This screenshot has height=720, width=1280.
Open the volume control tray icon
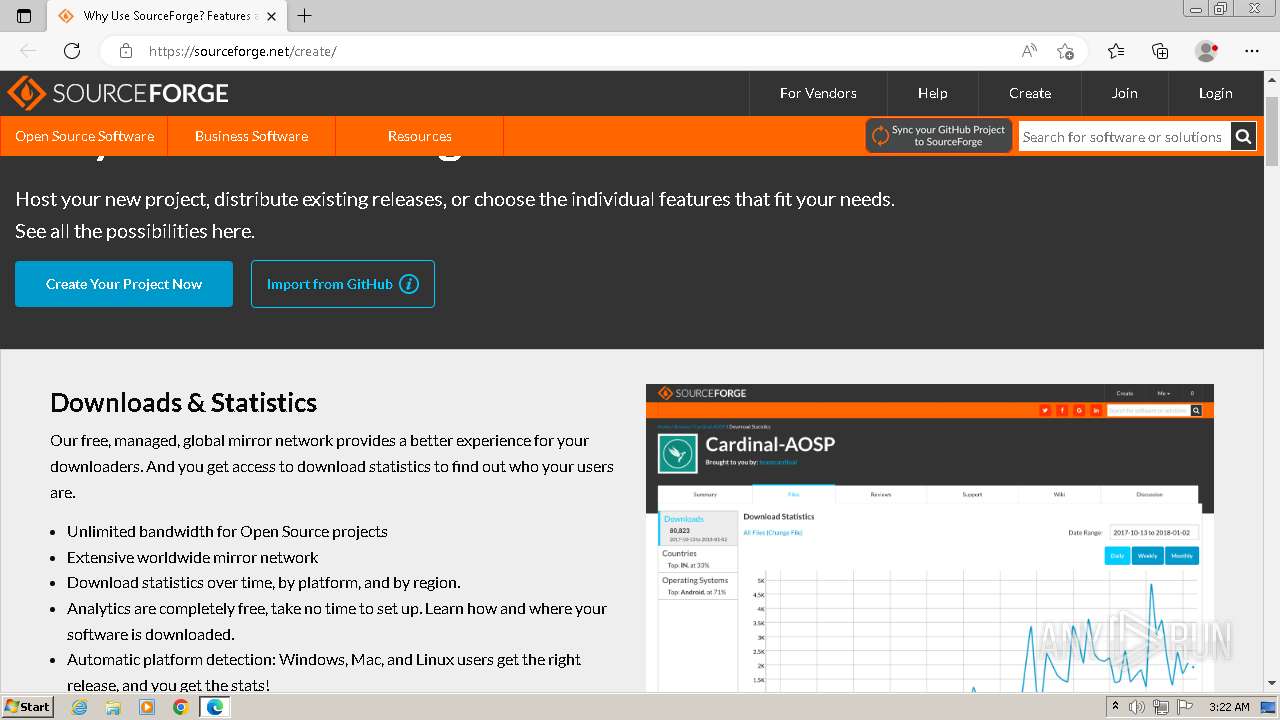point(1137,707)
